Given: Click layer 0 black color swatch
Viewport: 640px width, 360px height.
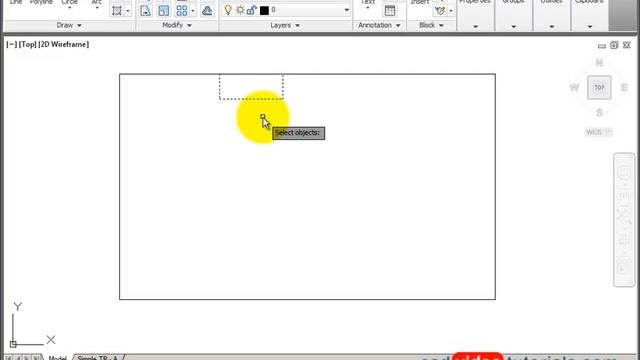Looking at the screenshot, I should [264, 10].
